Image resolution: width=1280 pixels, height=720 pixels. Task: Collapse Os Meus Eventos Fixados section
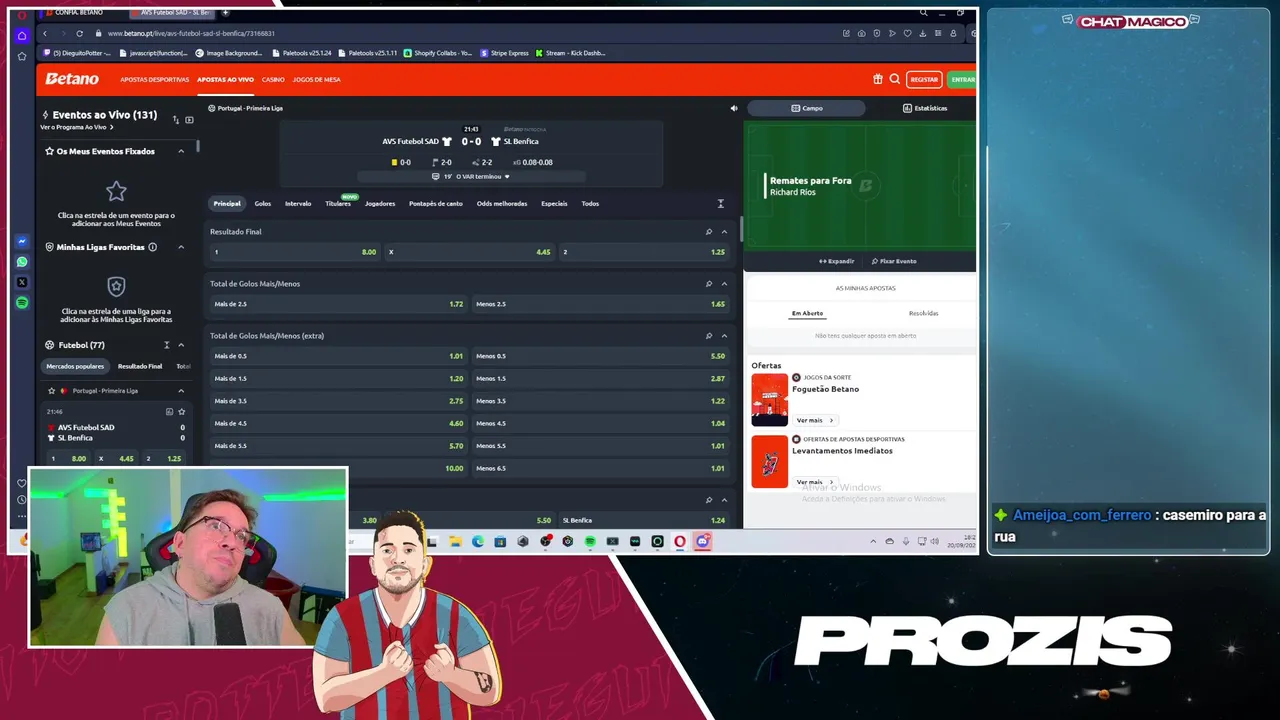(x=181, y=151)
